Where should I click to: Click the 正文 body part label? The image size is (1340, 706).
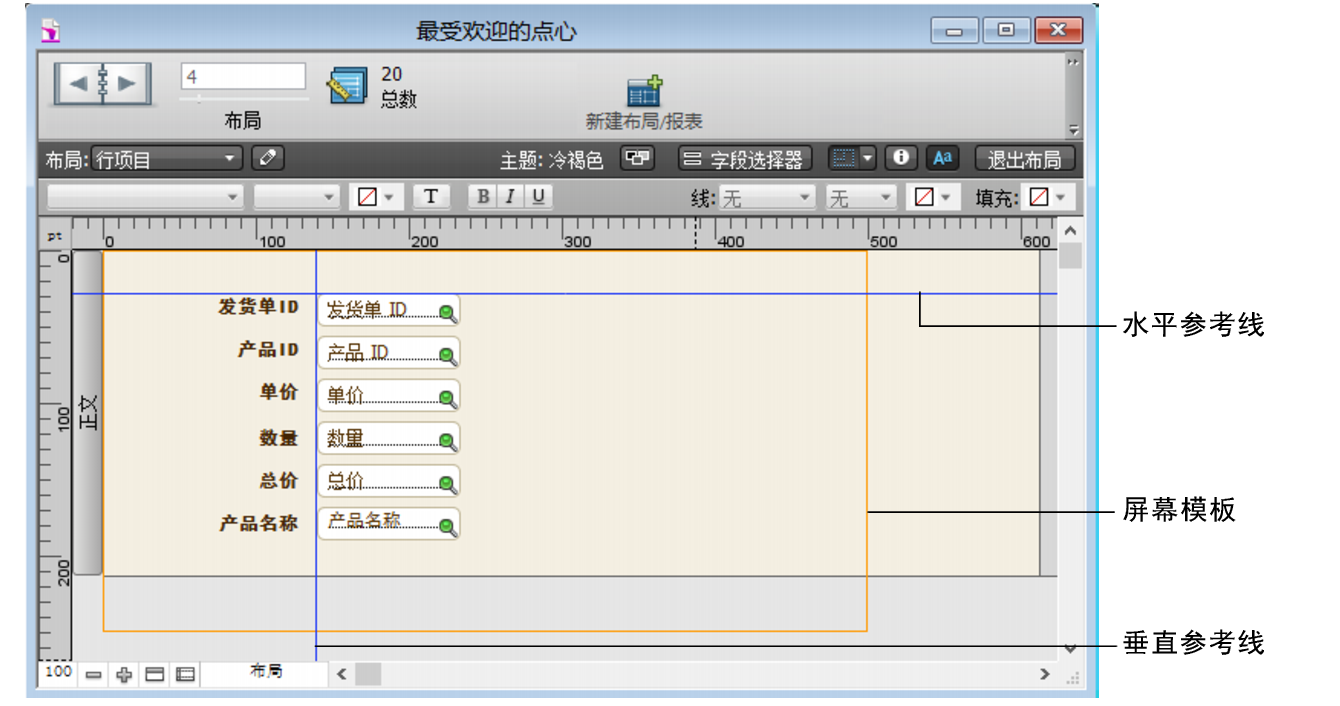point(88,412)
